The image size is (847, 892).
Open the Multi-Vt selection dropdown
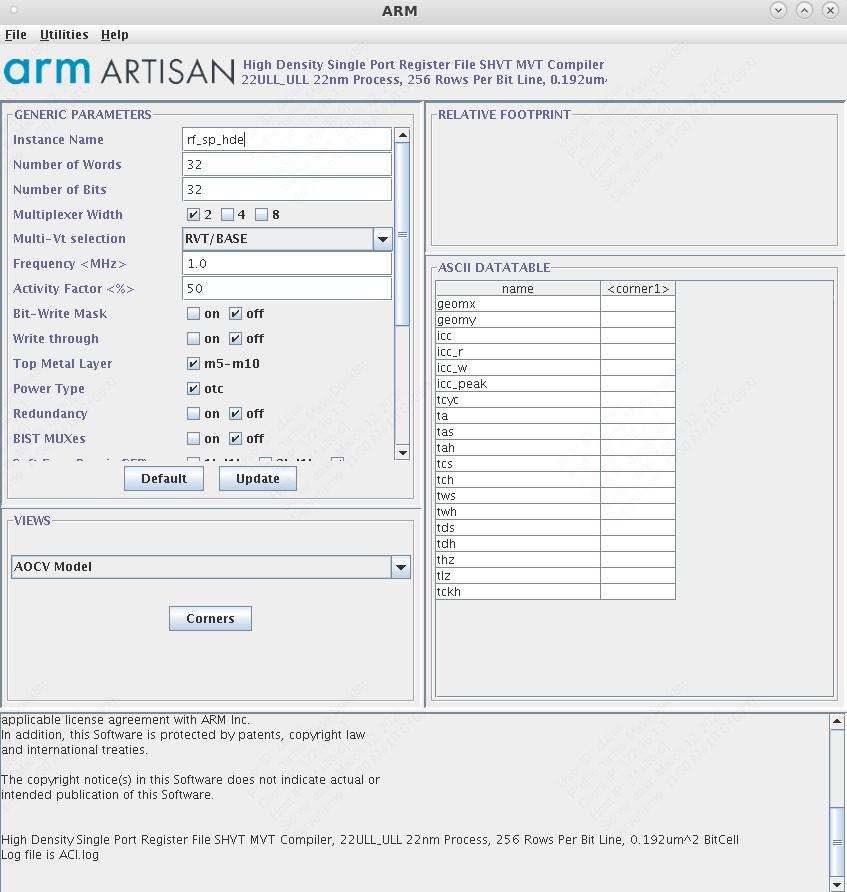[382, 239]
